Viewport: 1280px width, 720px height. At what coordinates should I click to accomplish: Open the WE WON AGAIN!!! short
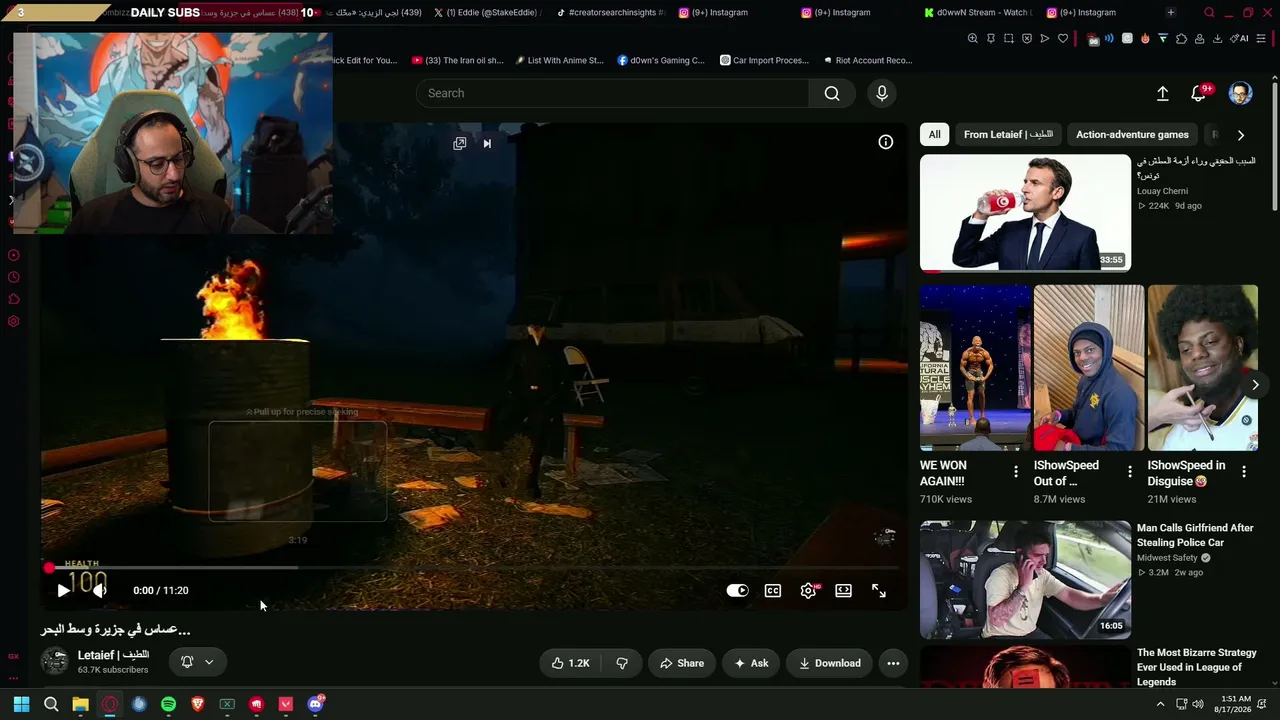pyautogui.click(x=975, y=368)
